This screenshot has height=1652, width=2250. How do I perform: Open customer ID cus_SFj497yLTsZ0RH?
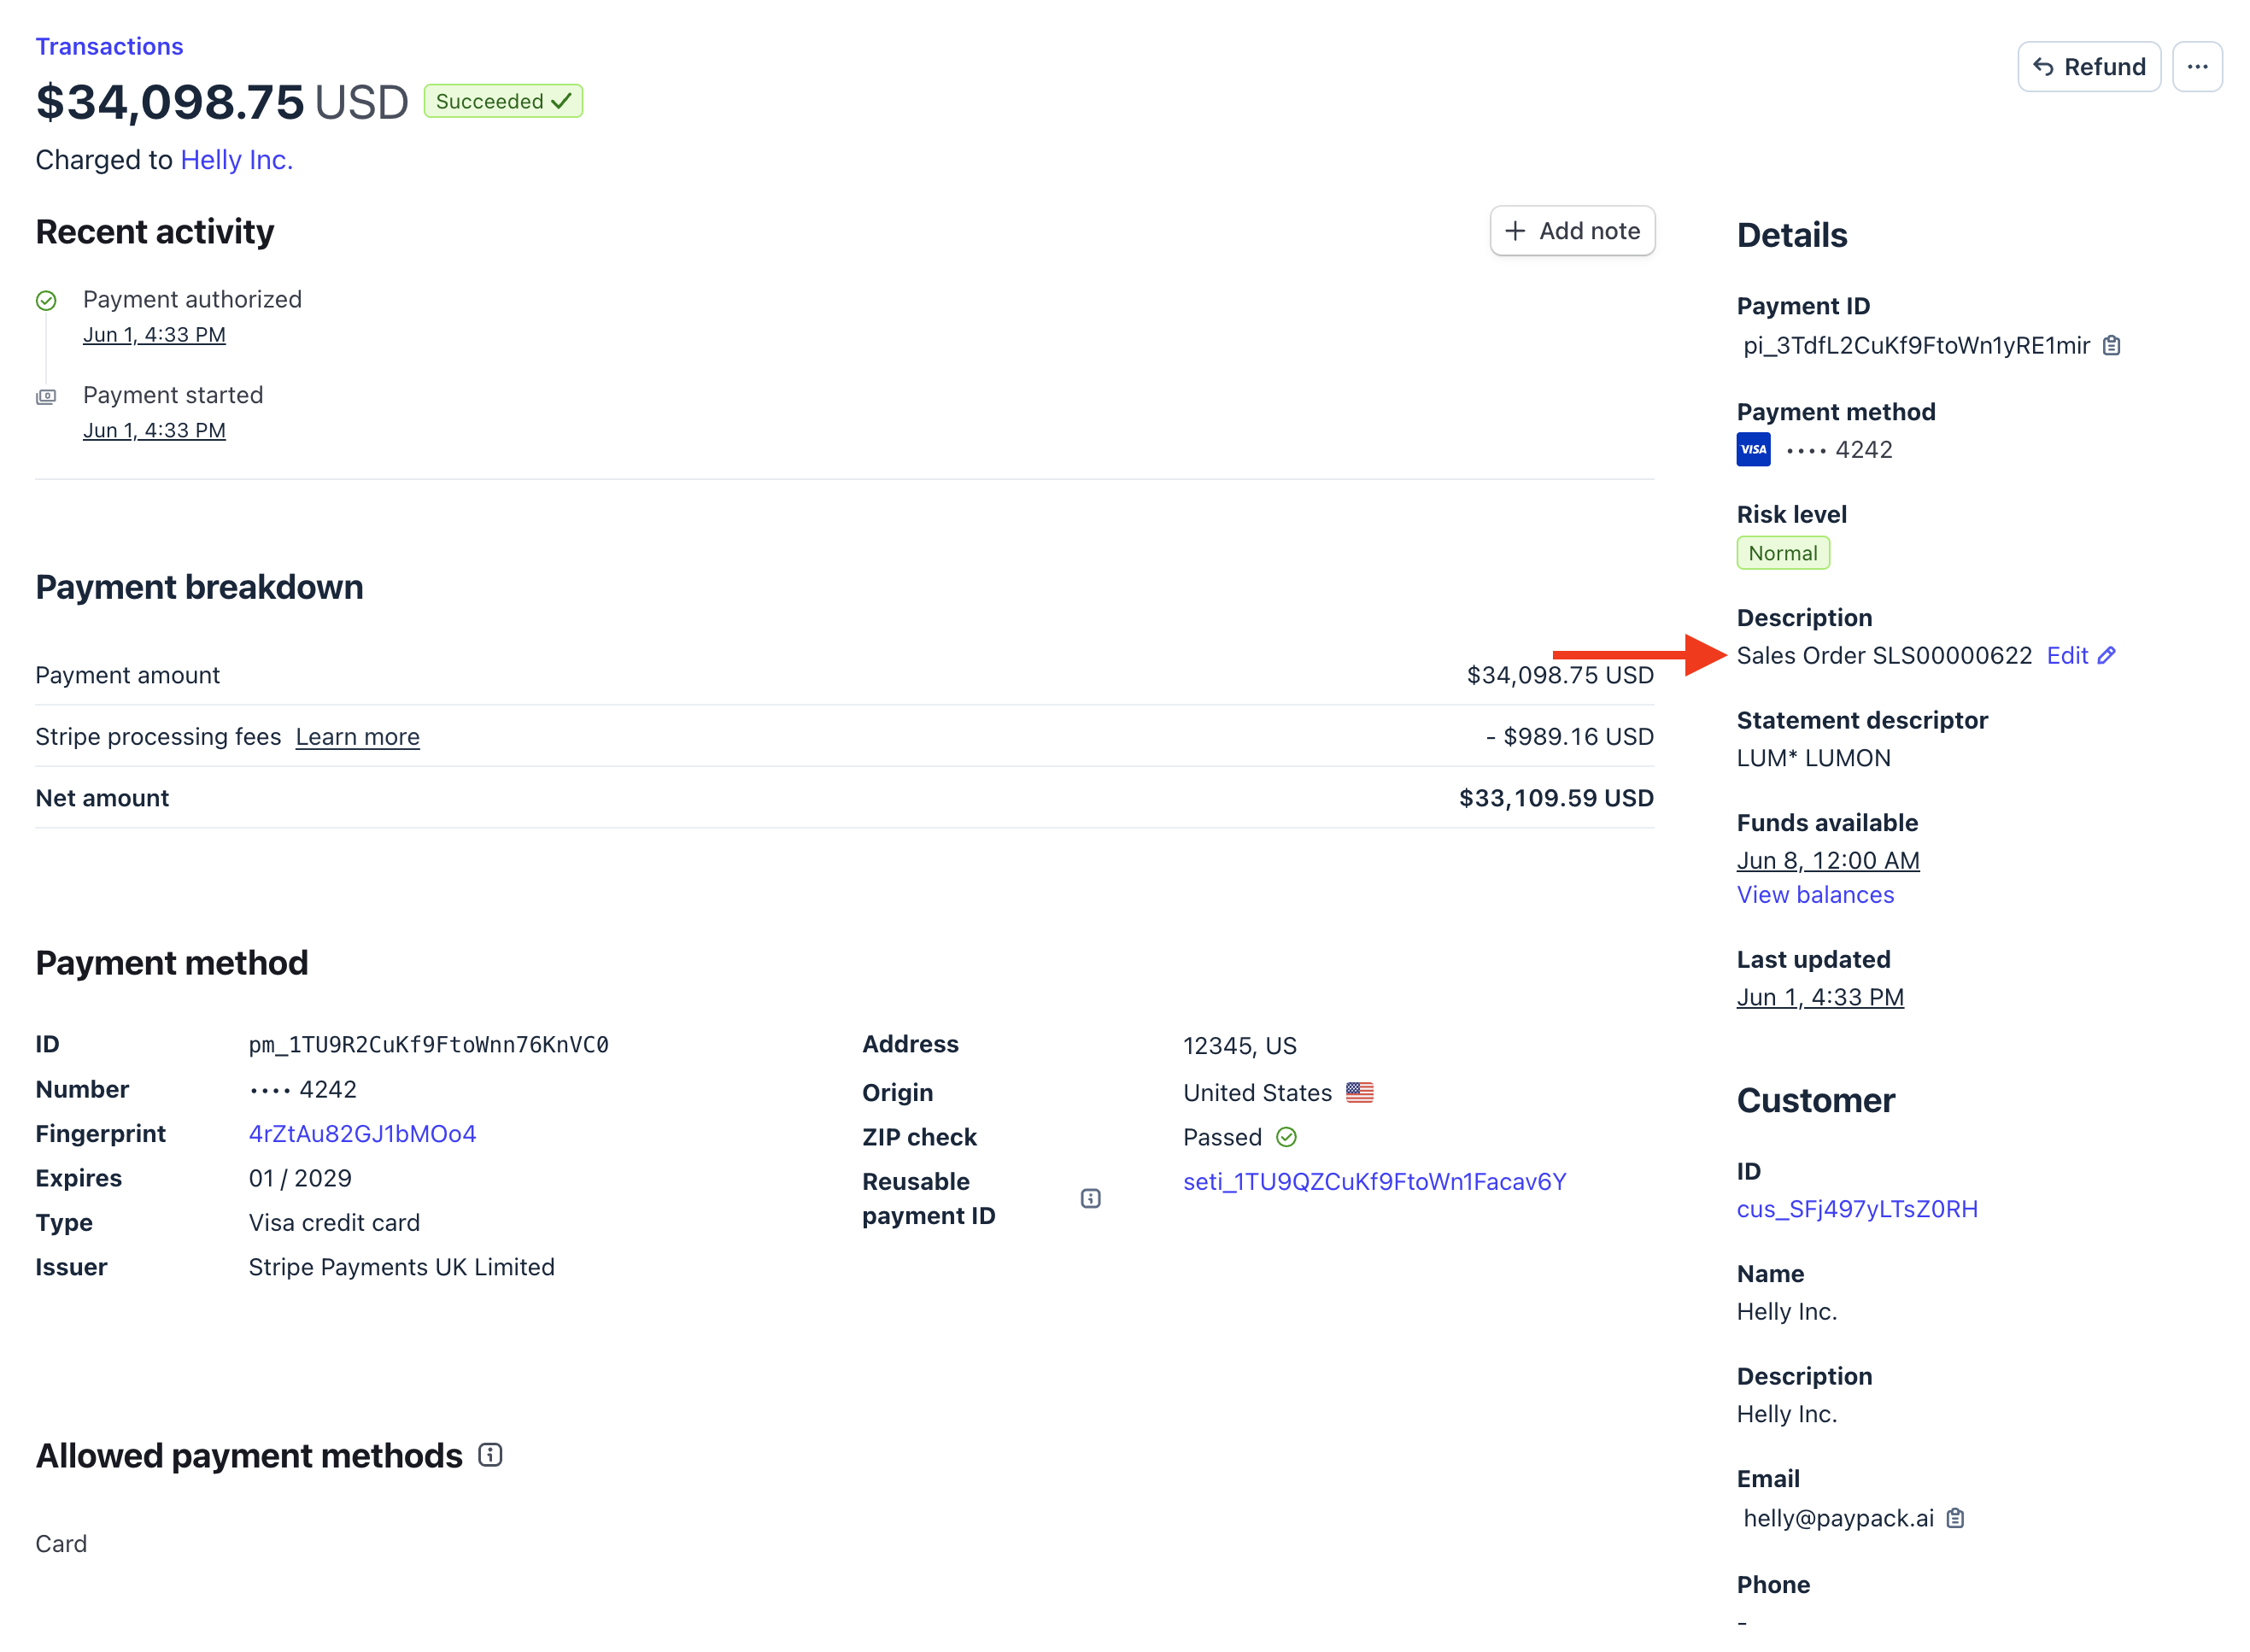point(1856,1209)
